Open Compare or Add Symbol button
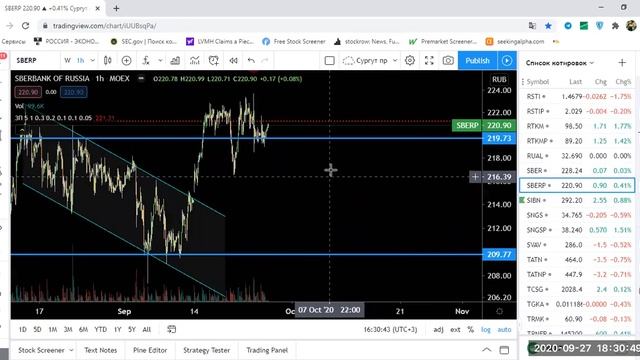This screenshot has height=360, width=640. tap(127, 60)
